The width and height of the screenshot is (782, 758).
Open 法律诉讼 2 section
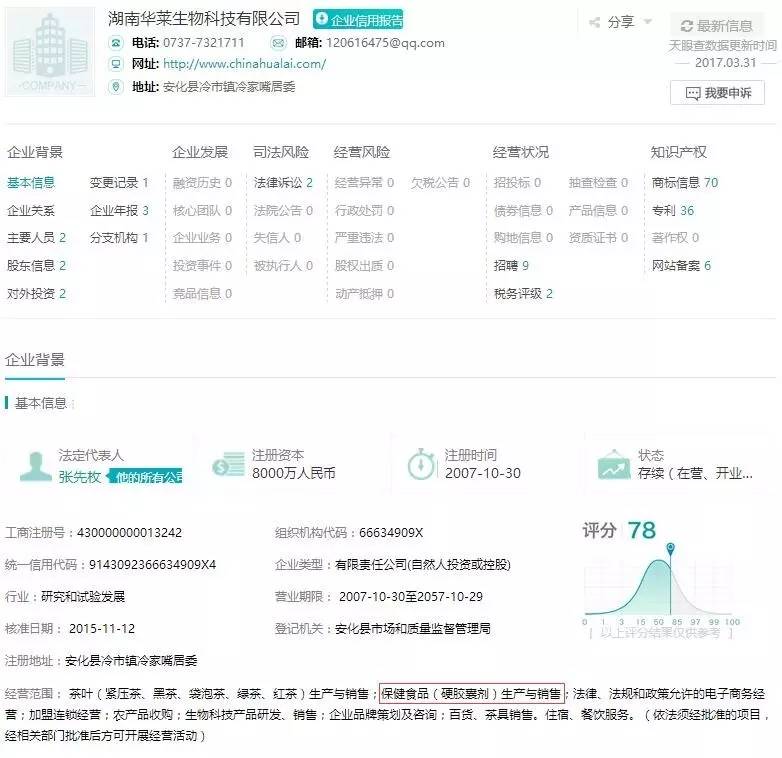click(283, 183)
